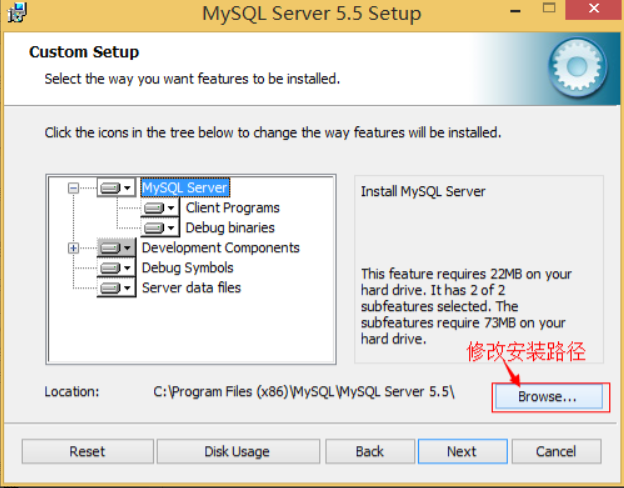Viewport: 624px width, 488px height.
Task: Click the Debug Symbols feature drive icon
Action: [x=110, y=268]
